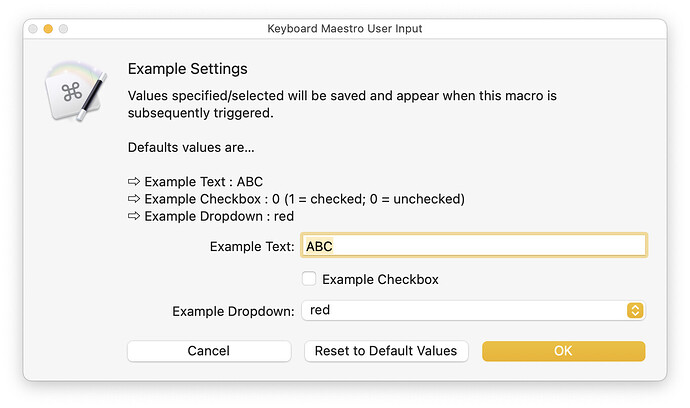This screenshot has width=690, height=408.
Task: Click the 'Defaults values are...' text
Action: click(191, 147)
